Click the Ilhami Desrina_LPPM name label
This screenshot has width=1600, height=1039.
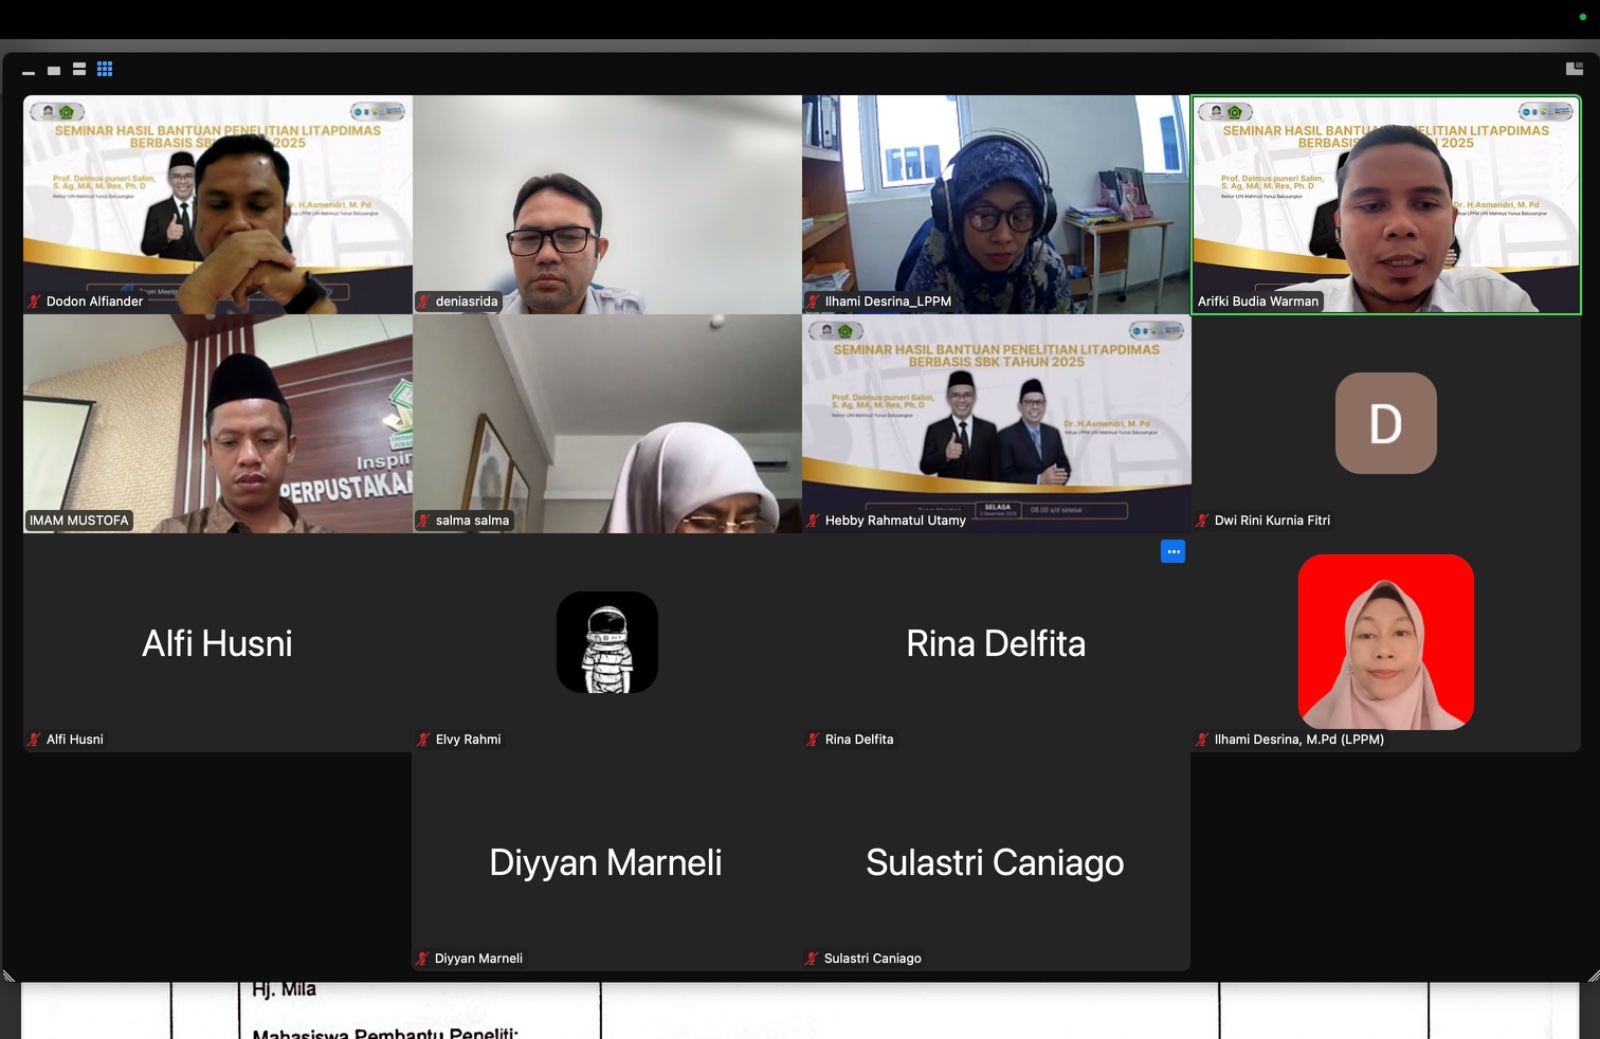click(x=887, y=301)
